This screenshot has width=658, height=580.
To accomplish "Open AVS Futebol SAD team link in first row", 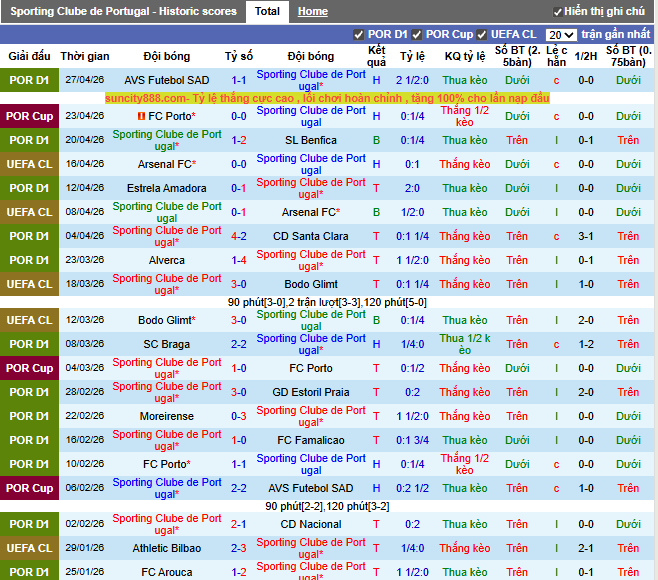I will point(167,80).
